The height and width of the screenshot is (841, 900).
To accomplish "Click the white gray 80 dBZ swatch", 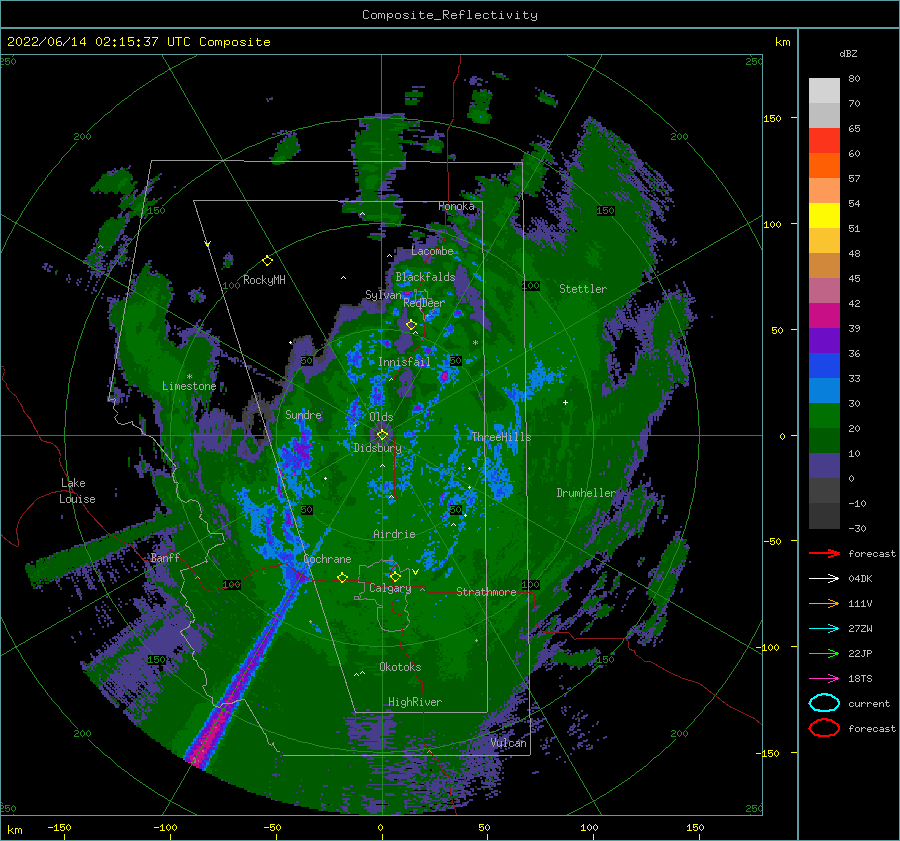I will [824, 90].
